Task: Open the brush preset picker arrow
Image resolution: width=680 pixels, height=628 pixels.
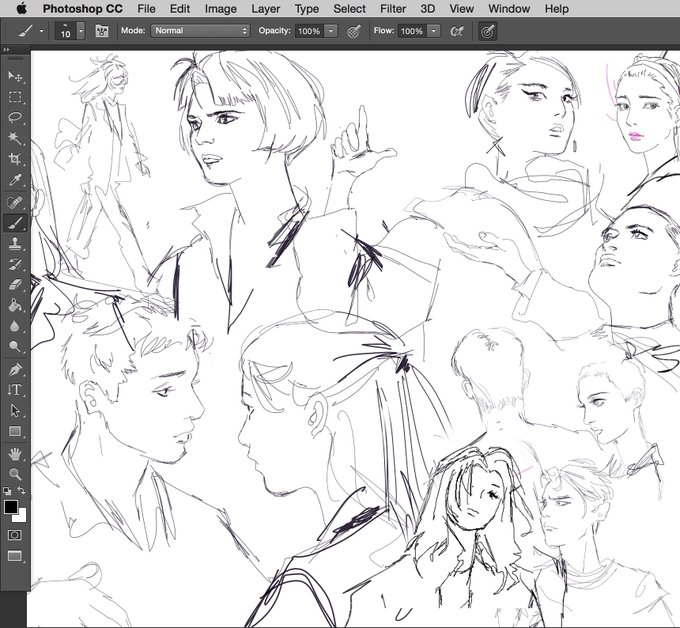Action: pos(81,31)
